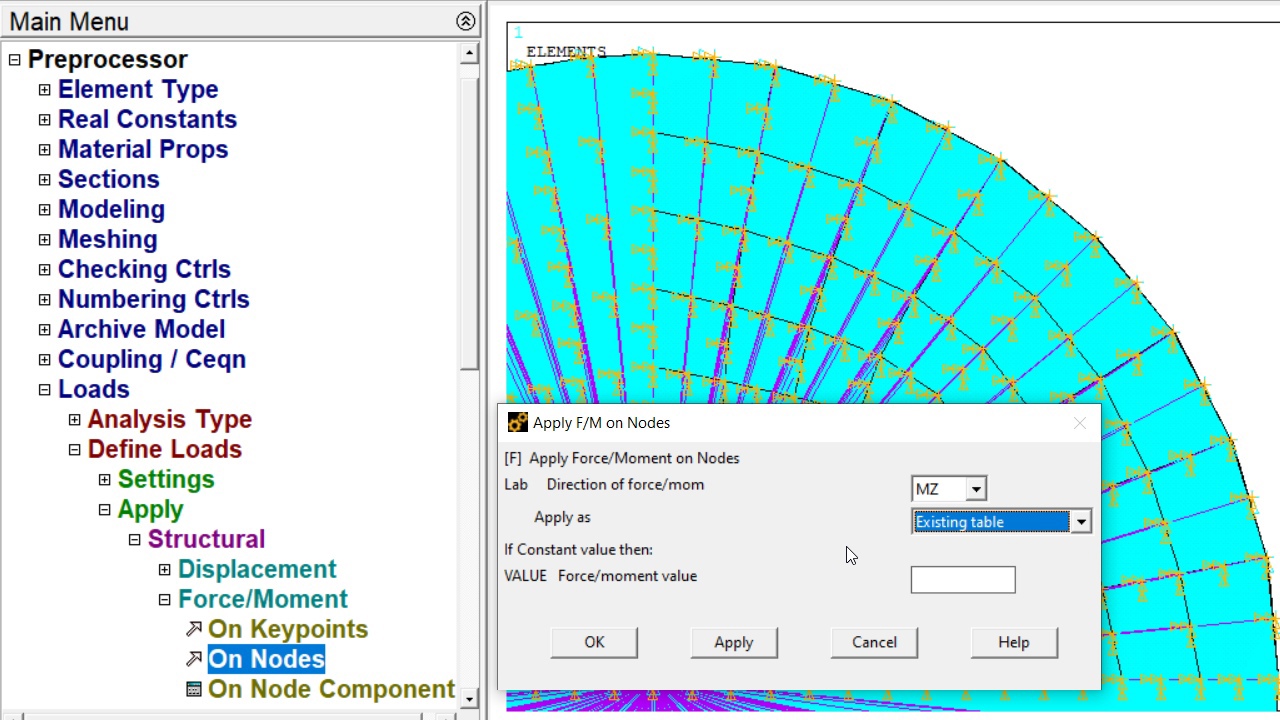This screenshot has width=1280, height=720.
Task: Expand the Archive Model node
Action: (x=45, y=330)
